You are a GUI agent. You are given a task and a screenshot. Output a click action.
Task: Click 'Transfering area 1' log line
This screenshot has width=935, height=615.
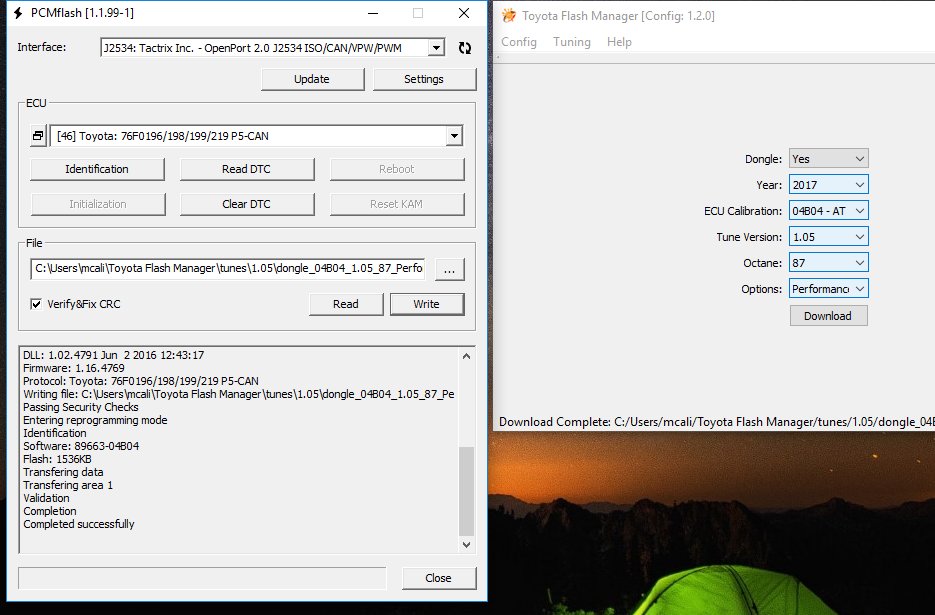click(x=68, y=485)
